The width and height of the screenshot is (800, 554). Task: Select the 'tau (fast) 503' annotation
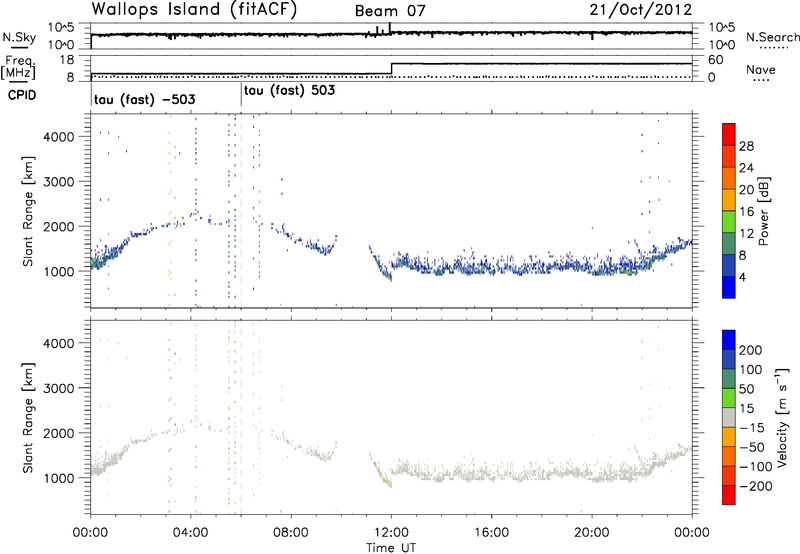289,90
